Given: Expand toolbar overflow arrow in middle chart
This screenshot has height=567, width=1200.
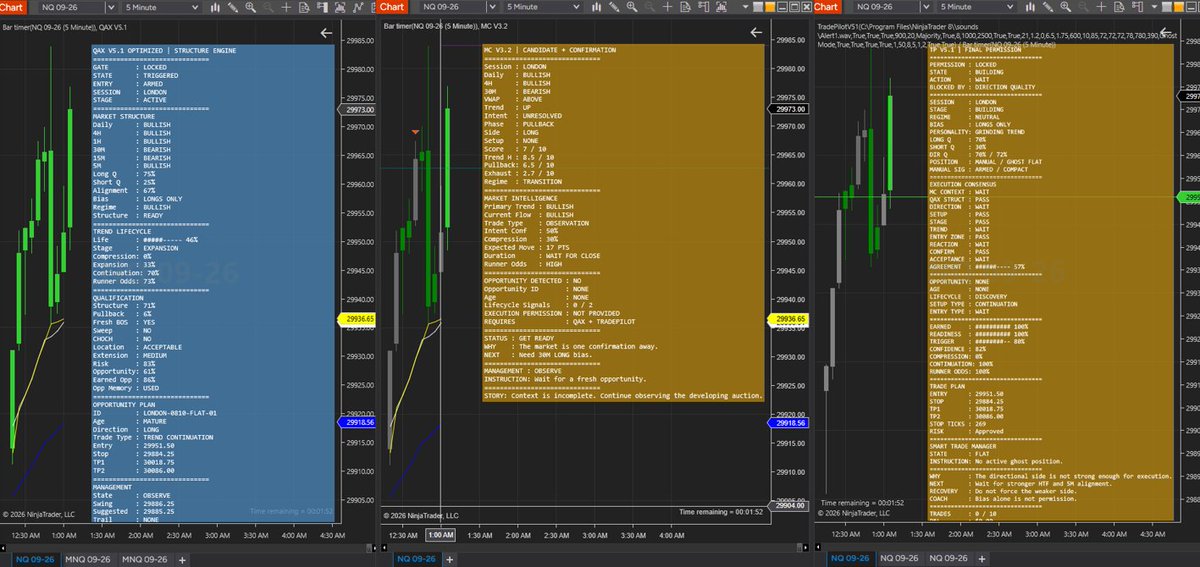Looking at the screenshot, I should pyautogui.click(x=746, y=7).
